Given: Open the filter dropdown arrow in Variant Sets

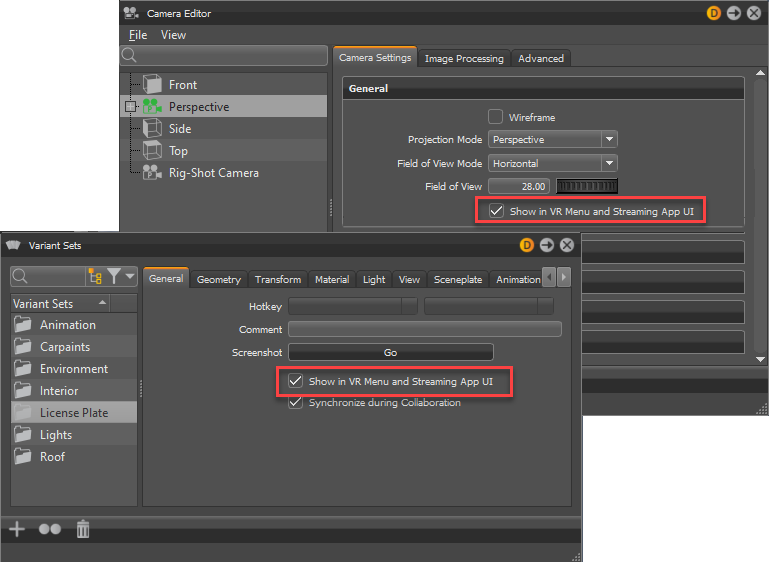Looking at the screenshot, I should click(130, 276).
